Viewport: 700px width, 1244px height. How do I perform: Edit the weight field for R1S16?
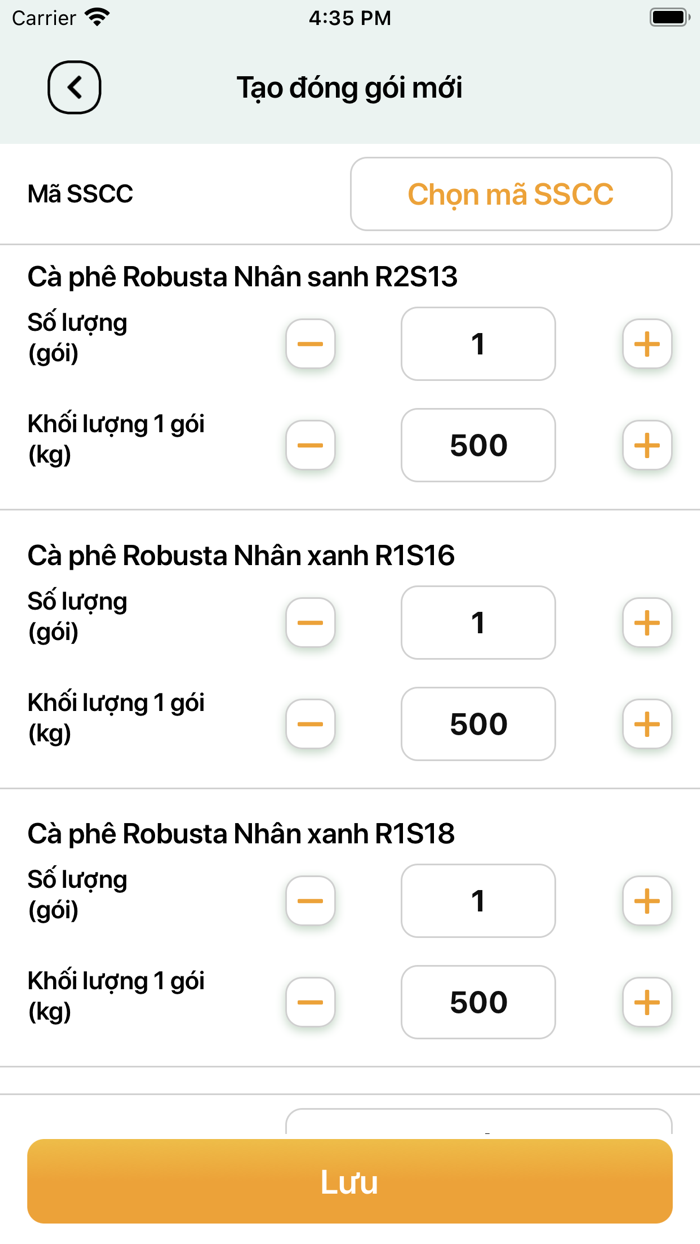pyautogui.click(x=478, y=724)
